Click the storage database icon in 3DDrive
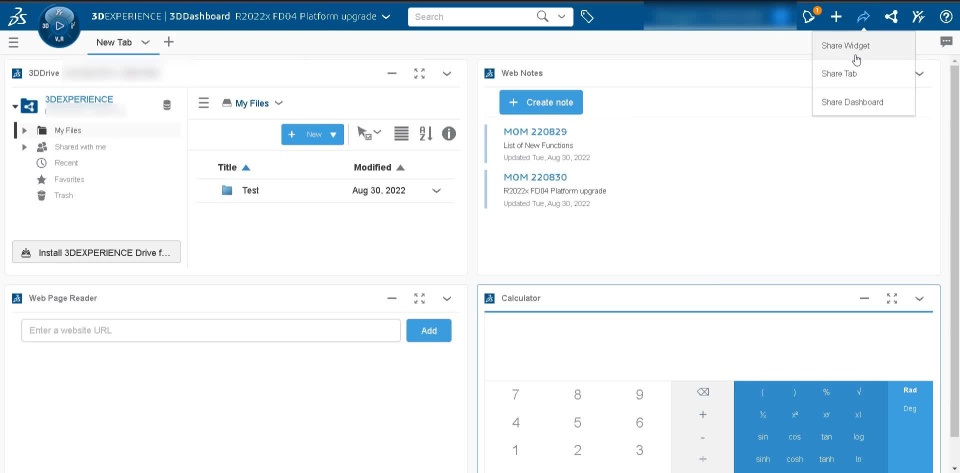The image size is (960, 473). tap(167, 105)
